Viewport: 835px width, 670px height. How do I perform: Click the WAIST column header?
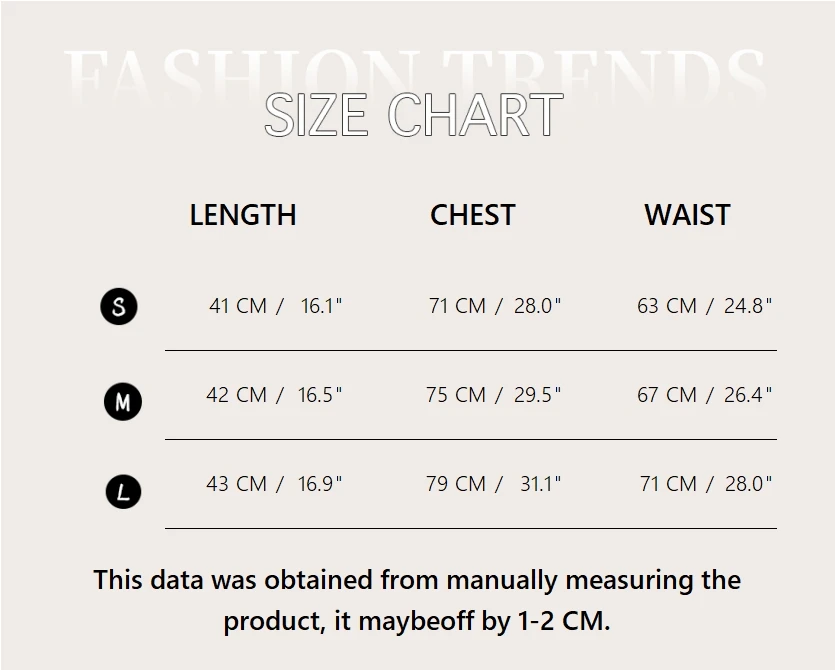click(x=687, y=215)
